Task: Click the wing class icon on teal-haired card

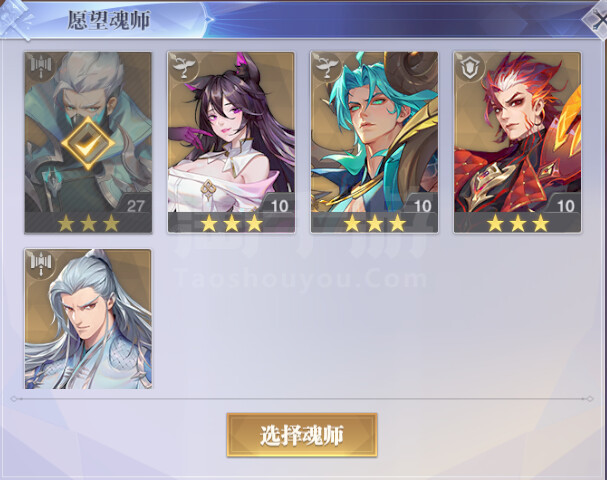Action: 327,67
